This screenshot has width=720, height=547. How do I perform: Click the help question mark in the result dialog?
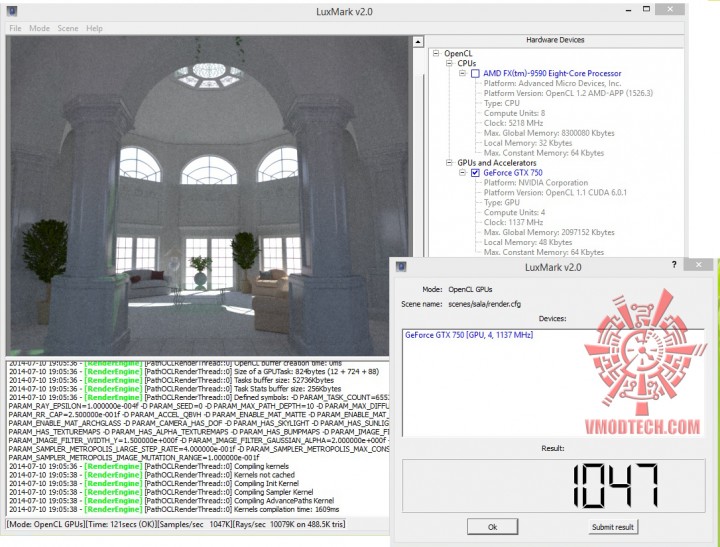click(x=674, y=265)
